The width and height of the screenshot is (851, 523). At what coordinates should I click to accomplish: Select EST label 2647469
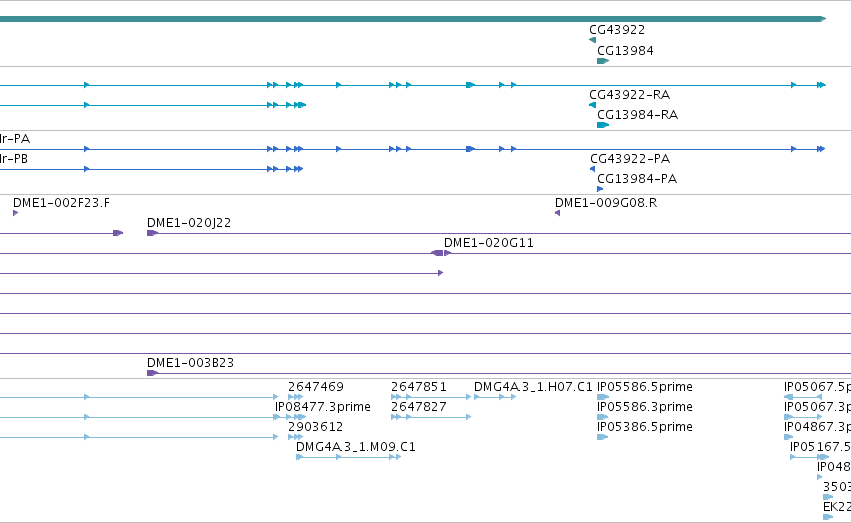pyautogui.click(x=316, y=387)
